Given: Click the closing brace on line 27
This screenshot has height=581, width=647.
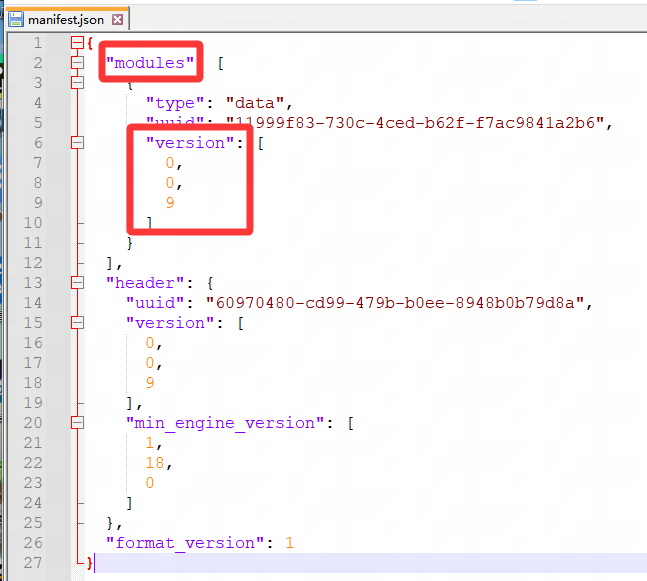Looking at the screenshot, I should coord(90,563).
